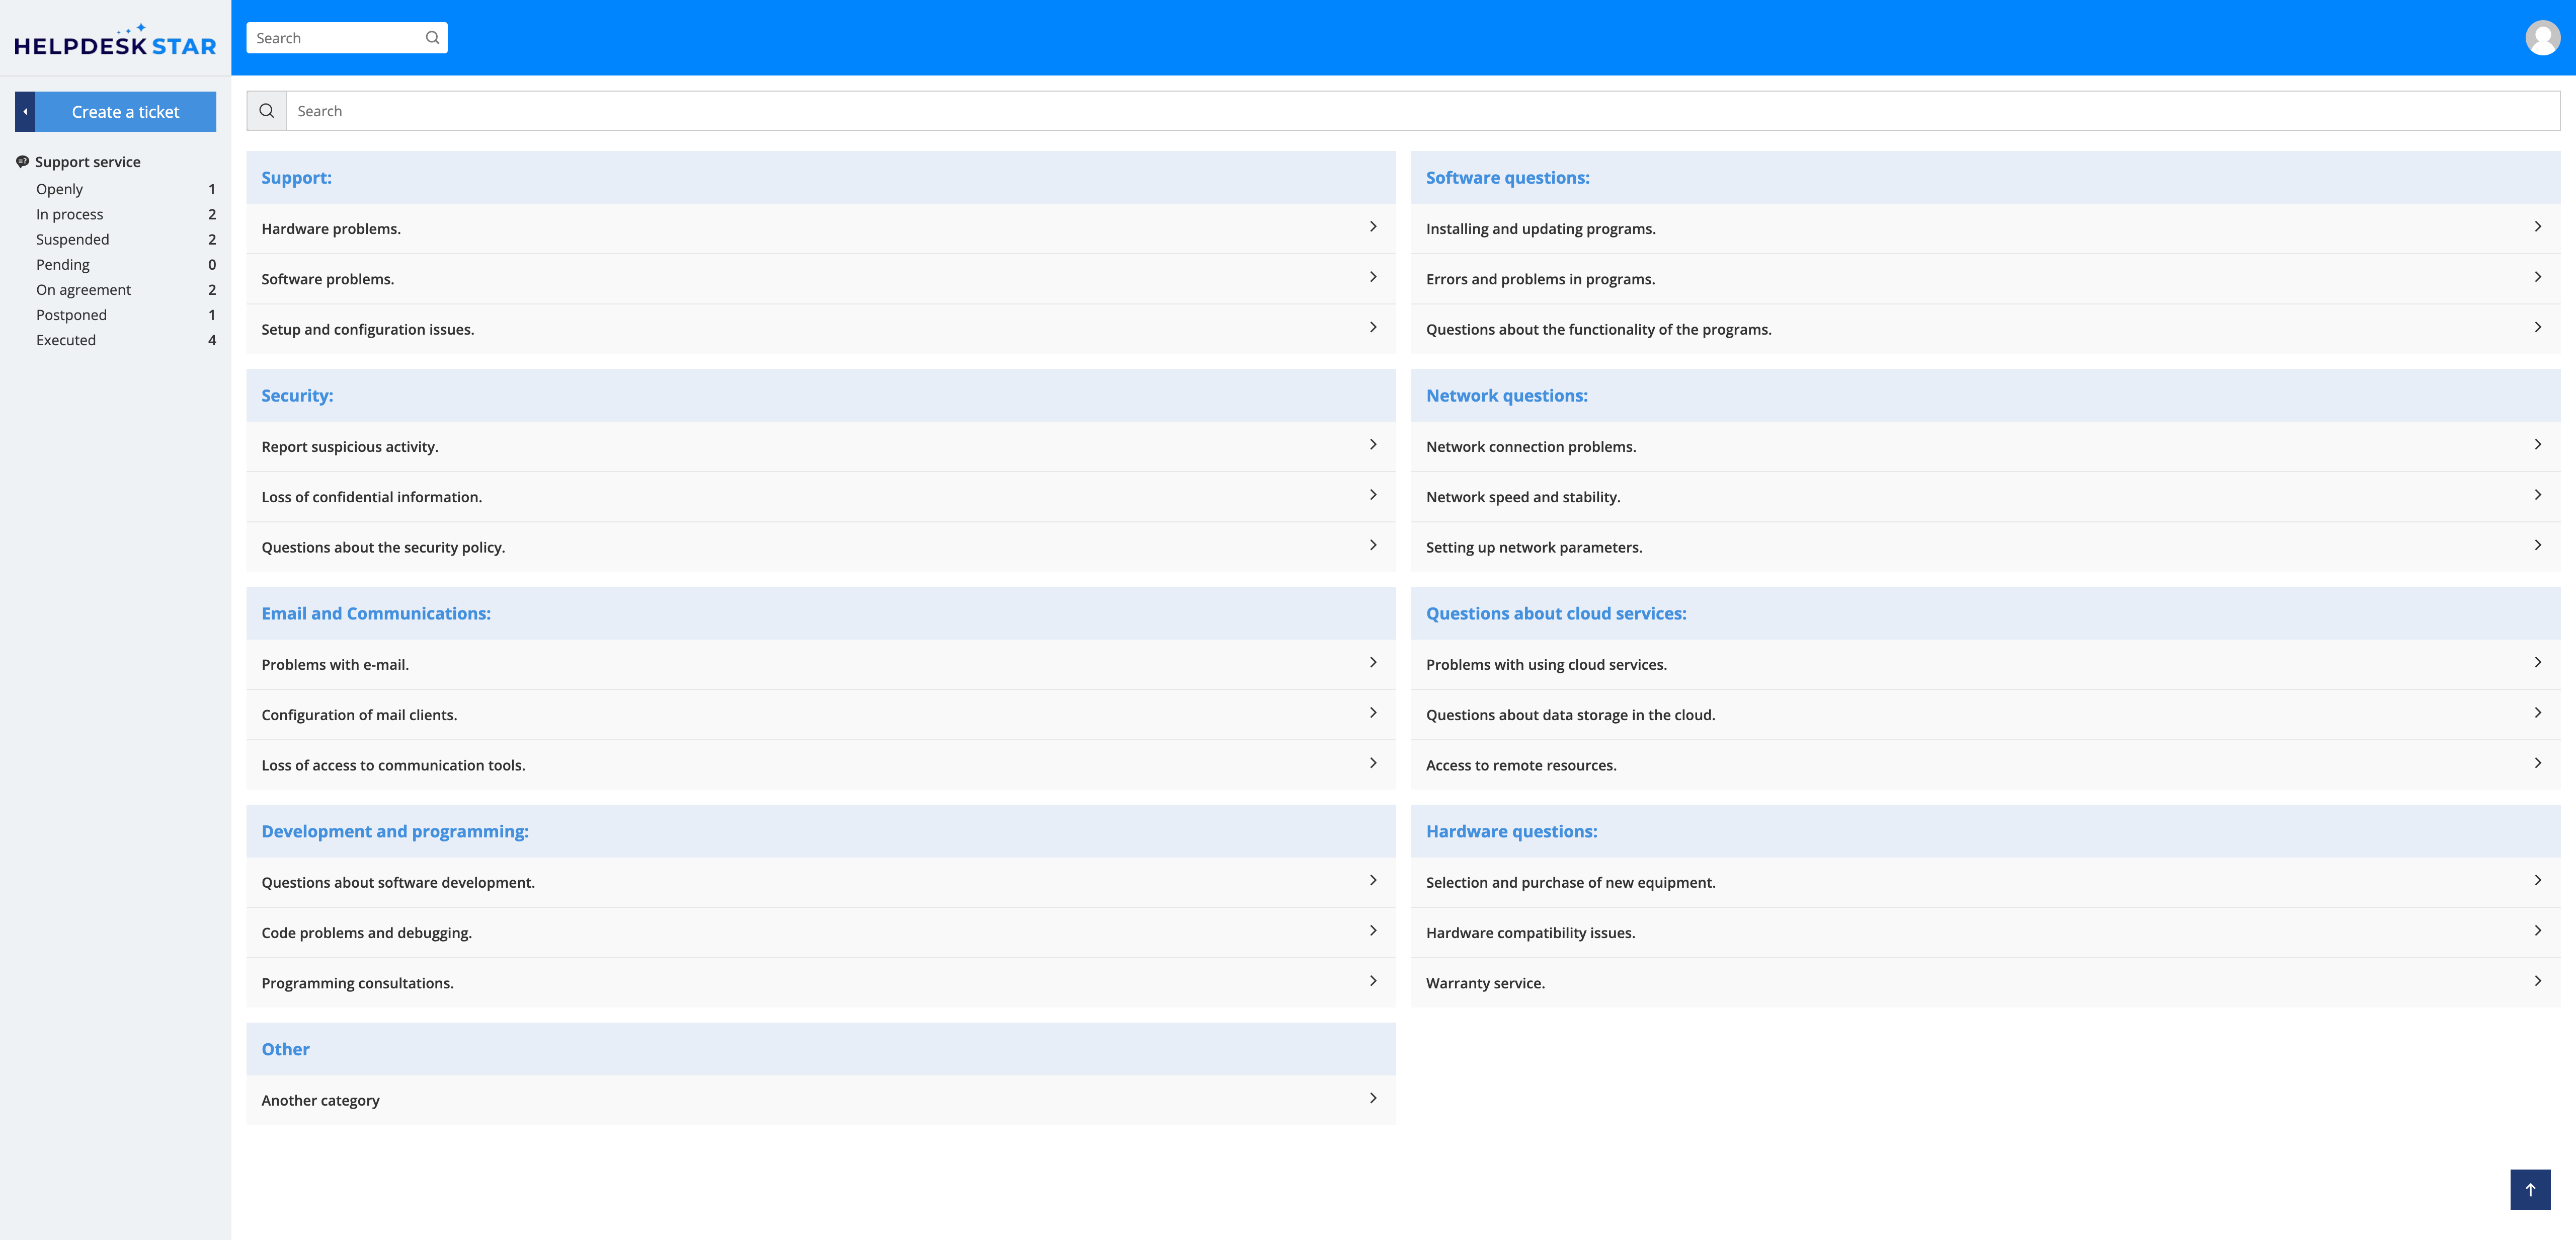Open Problems with e-mail category

pos(335,665)
